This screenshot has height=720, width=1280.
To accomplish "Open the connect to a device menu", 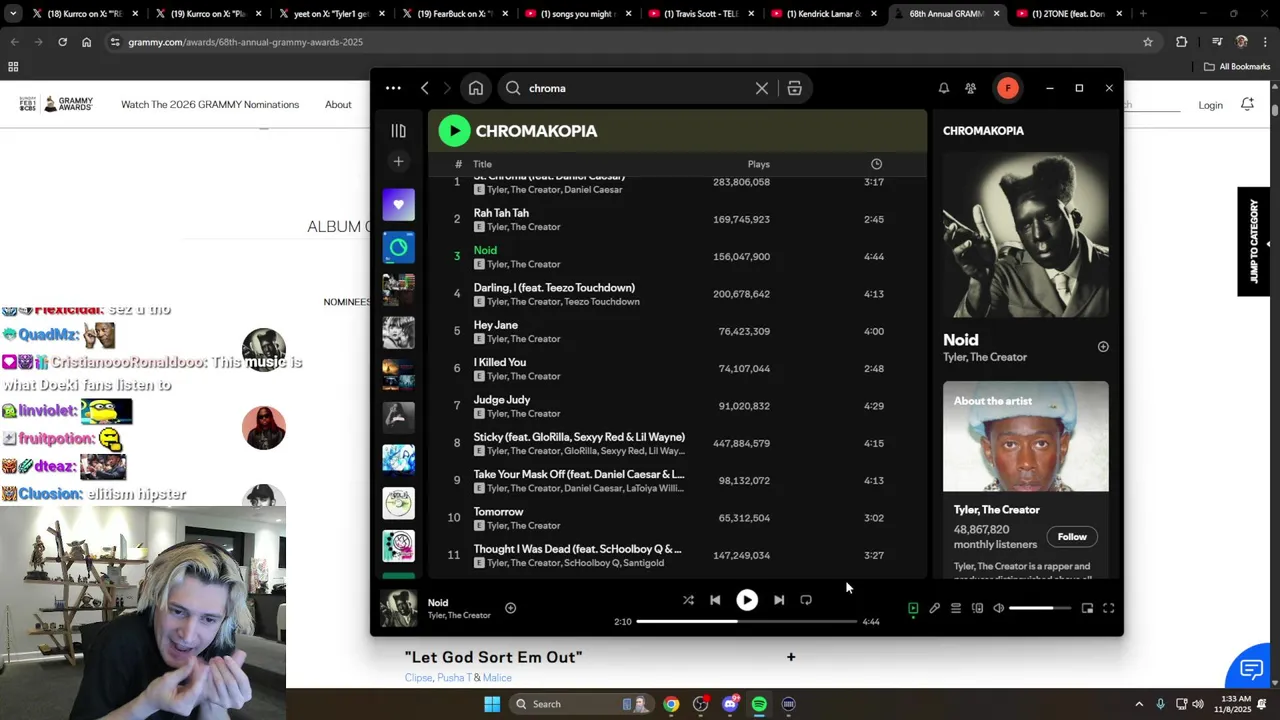I will click(x=977, y=608).
